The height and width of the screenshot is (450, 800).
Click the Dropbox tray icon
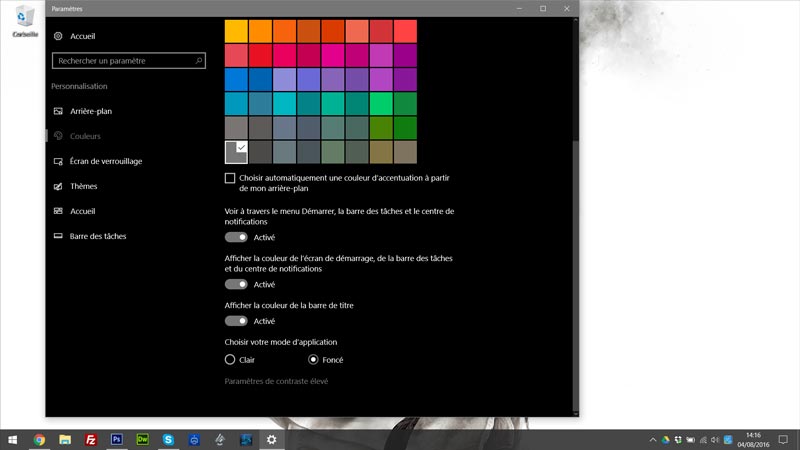678,440
